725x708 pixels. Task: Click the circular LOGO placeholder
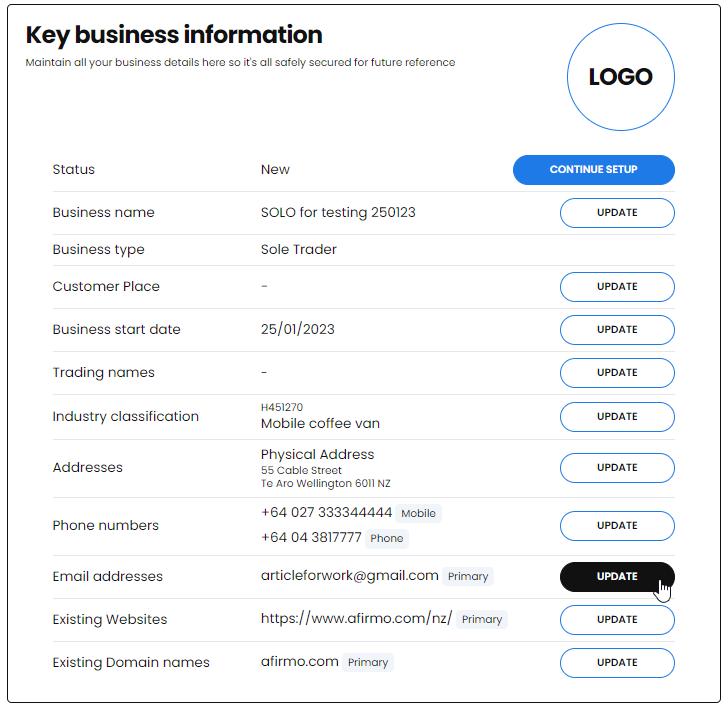[621, 77]
